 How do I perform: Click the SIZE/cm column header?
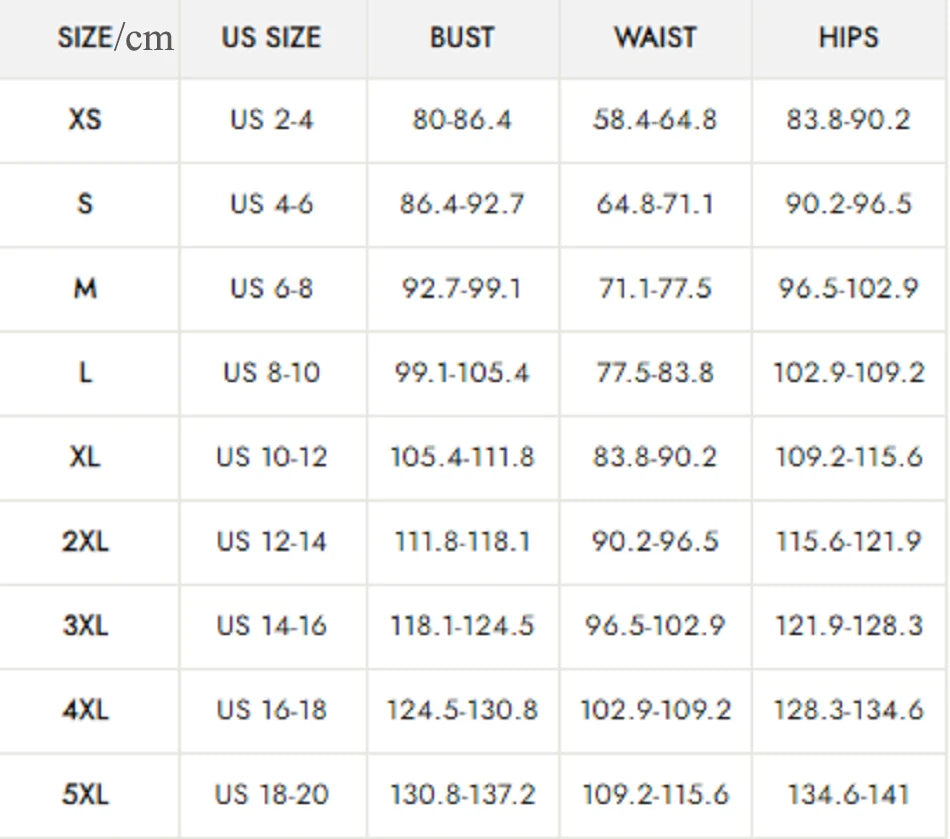coord(115,38)
